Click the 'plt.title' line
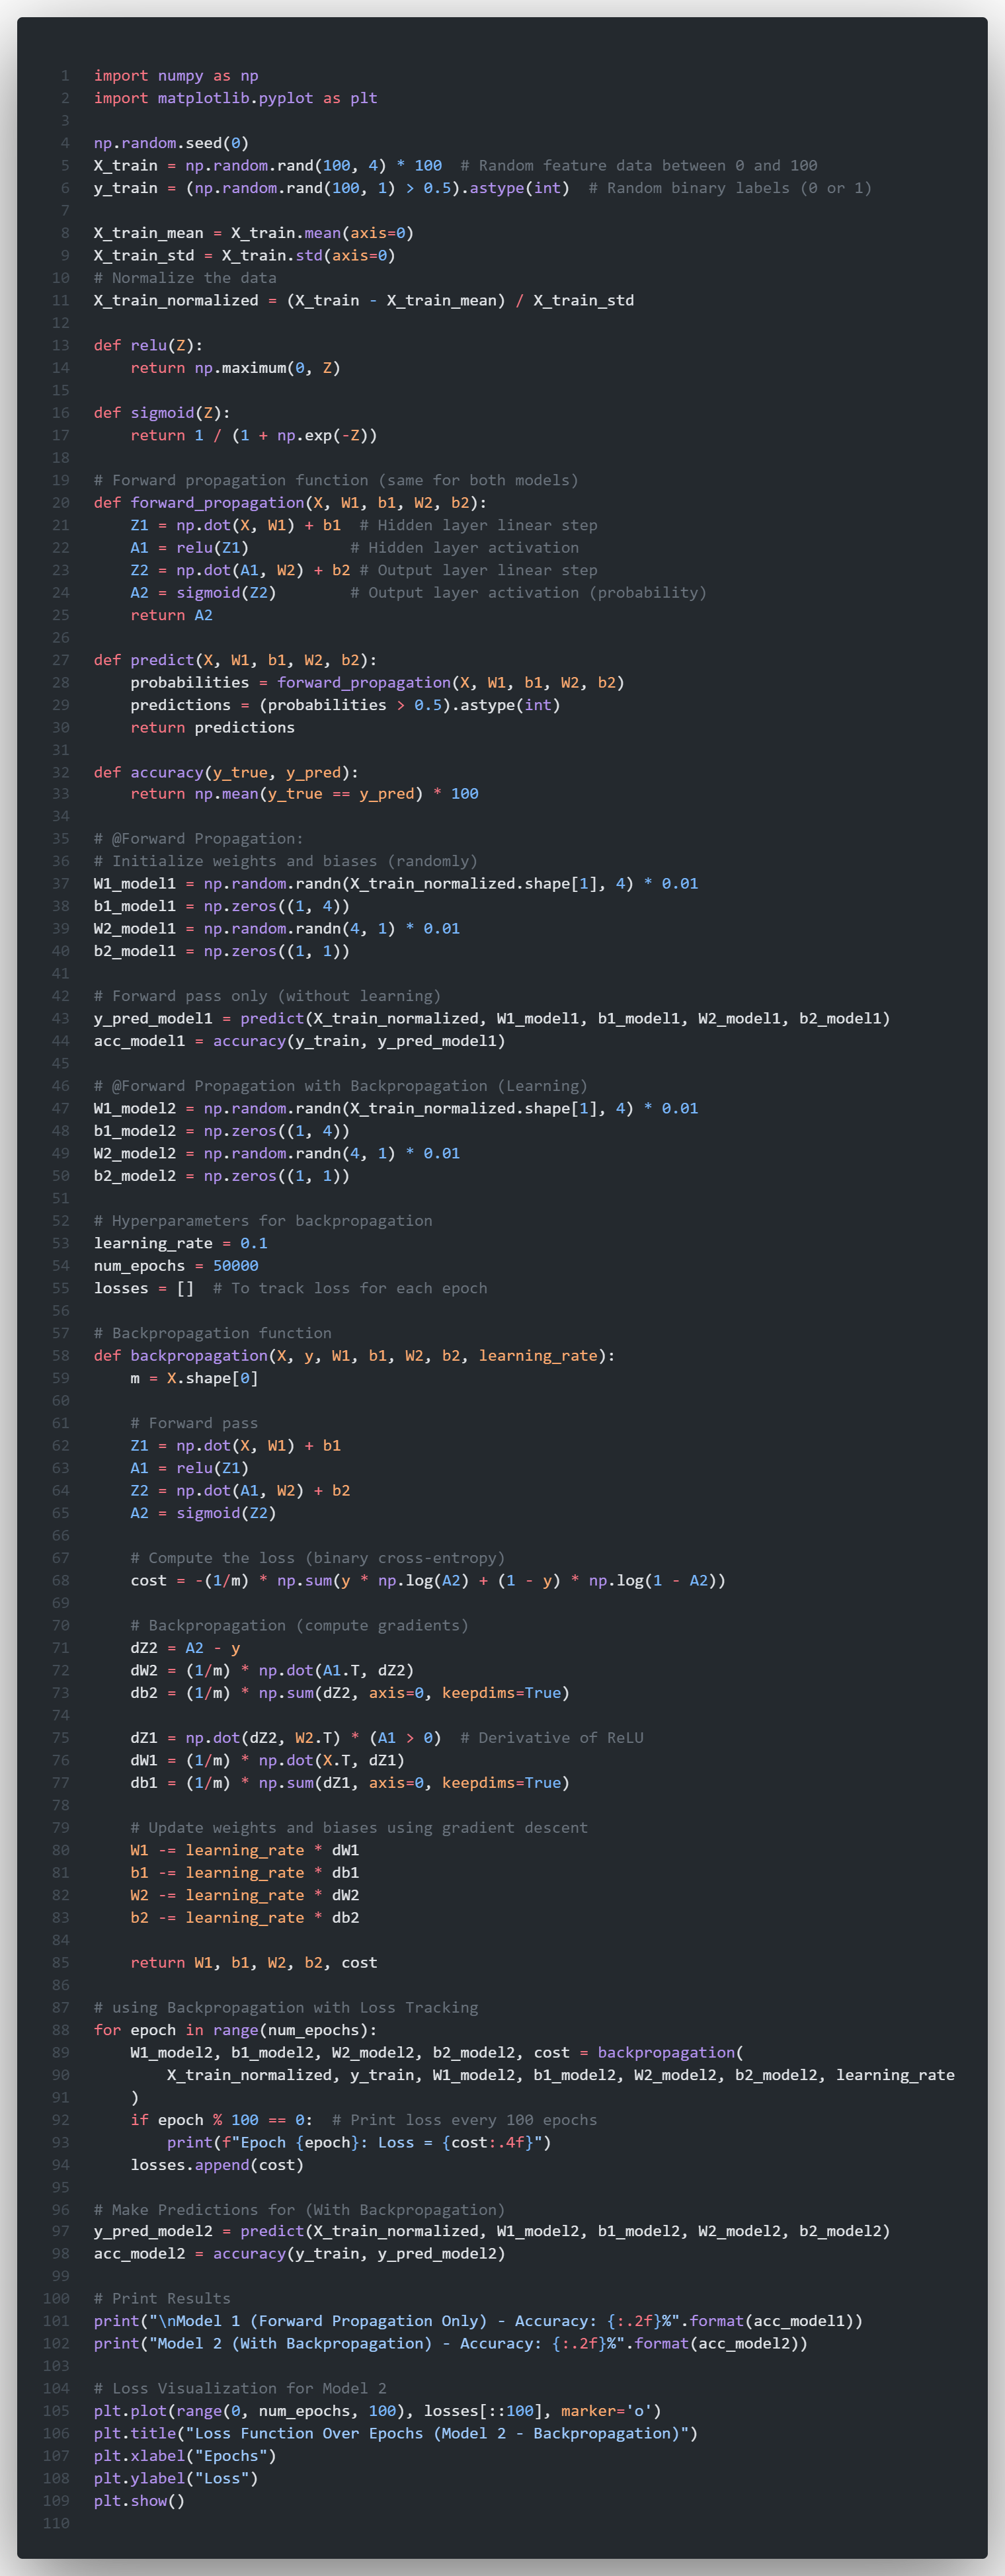Screen dimensions: 1005x2576 pyautogui.click(x=396, y=2434)
